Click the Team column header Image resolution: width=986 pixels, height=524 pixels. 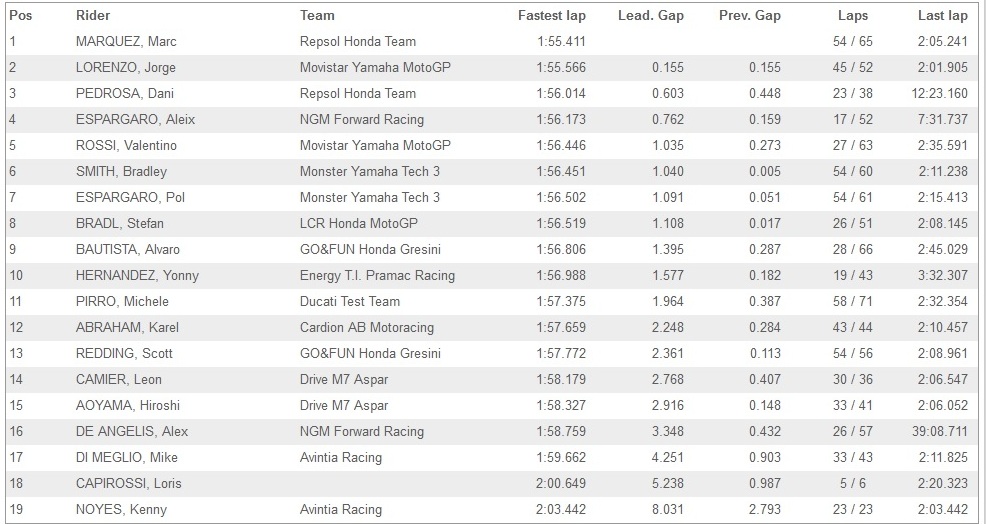tap(317, 15)
